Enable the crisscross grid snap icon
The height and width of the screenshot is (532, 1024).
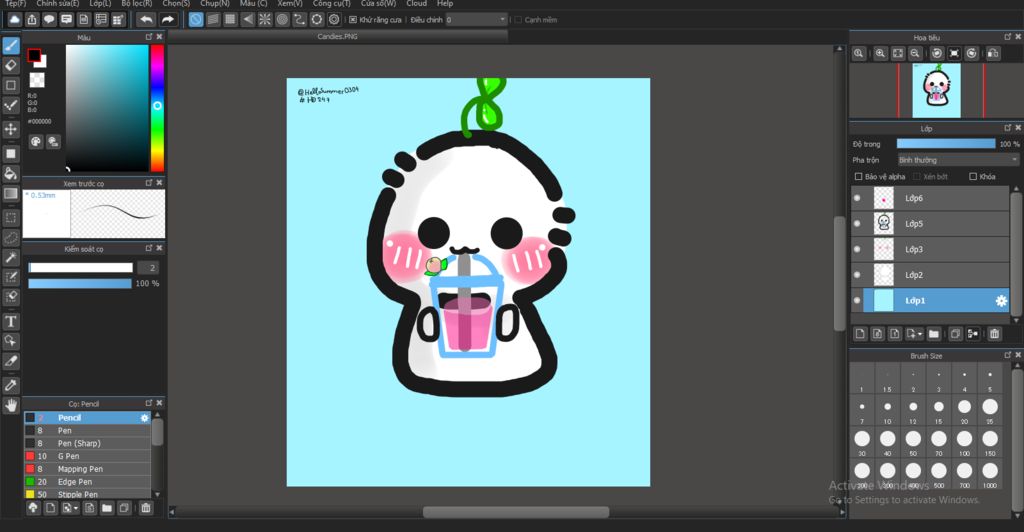click(230, 20)
